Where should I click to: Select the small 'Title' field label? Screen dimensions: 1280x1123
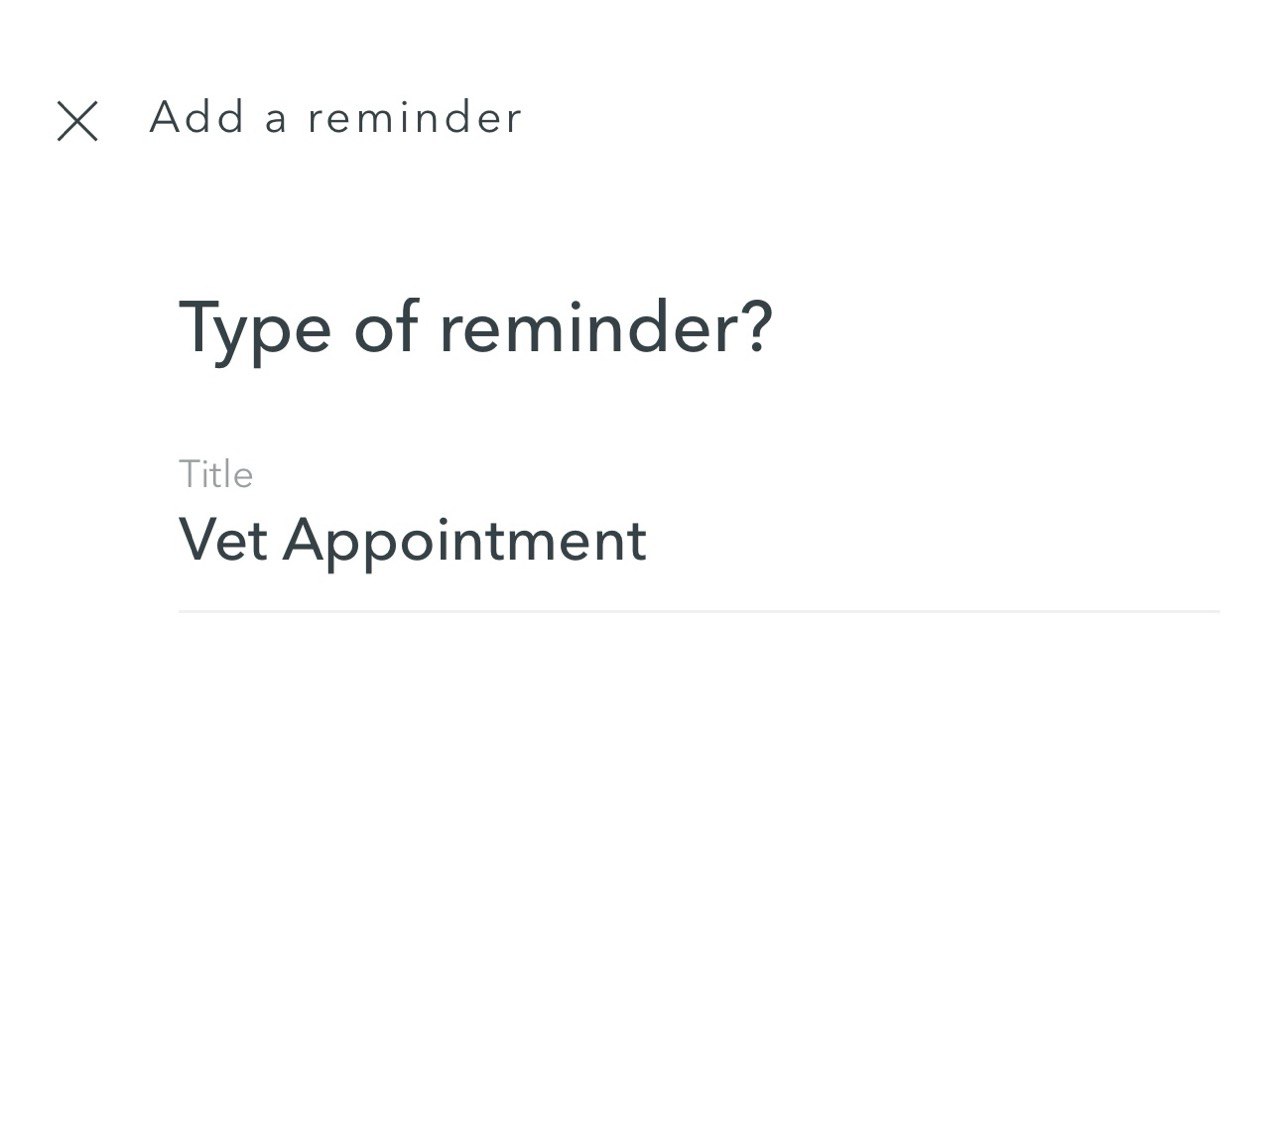point(216,474)
